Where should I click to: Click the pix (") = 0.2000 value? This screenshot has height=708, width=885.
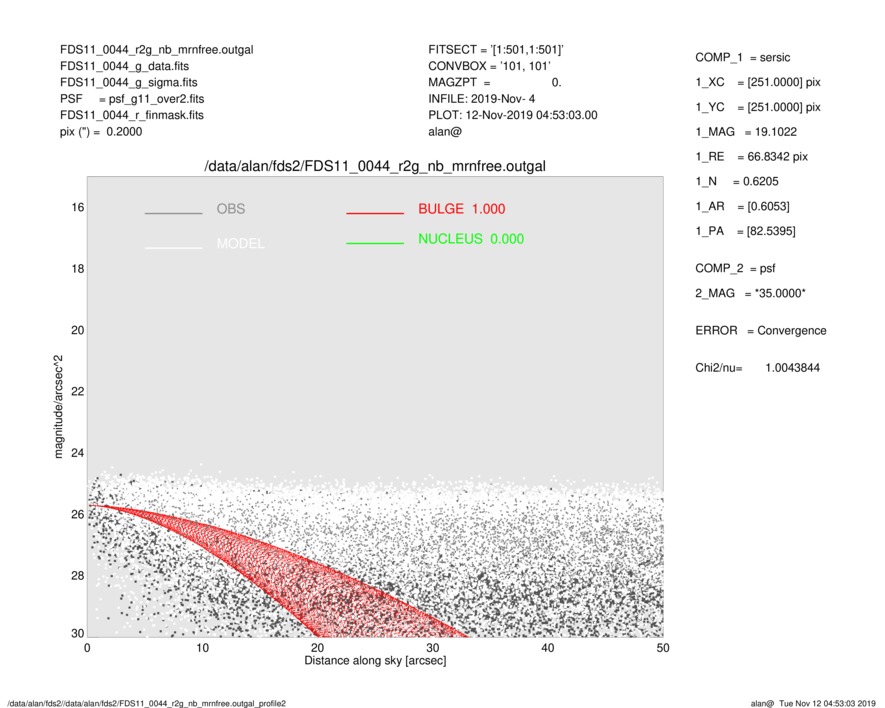coord(101,132)
